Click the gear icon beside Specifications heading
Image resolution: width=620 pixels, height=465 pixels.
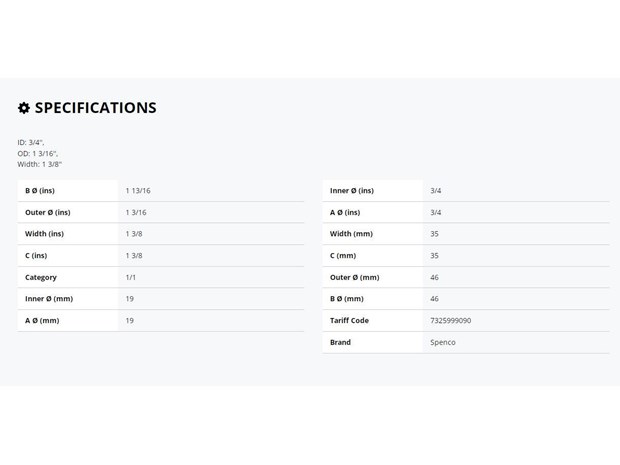pos(24,108)
